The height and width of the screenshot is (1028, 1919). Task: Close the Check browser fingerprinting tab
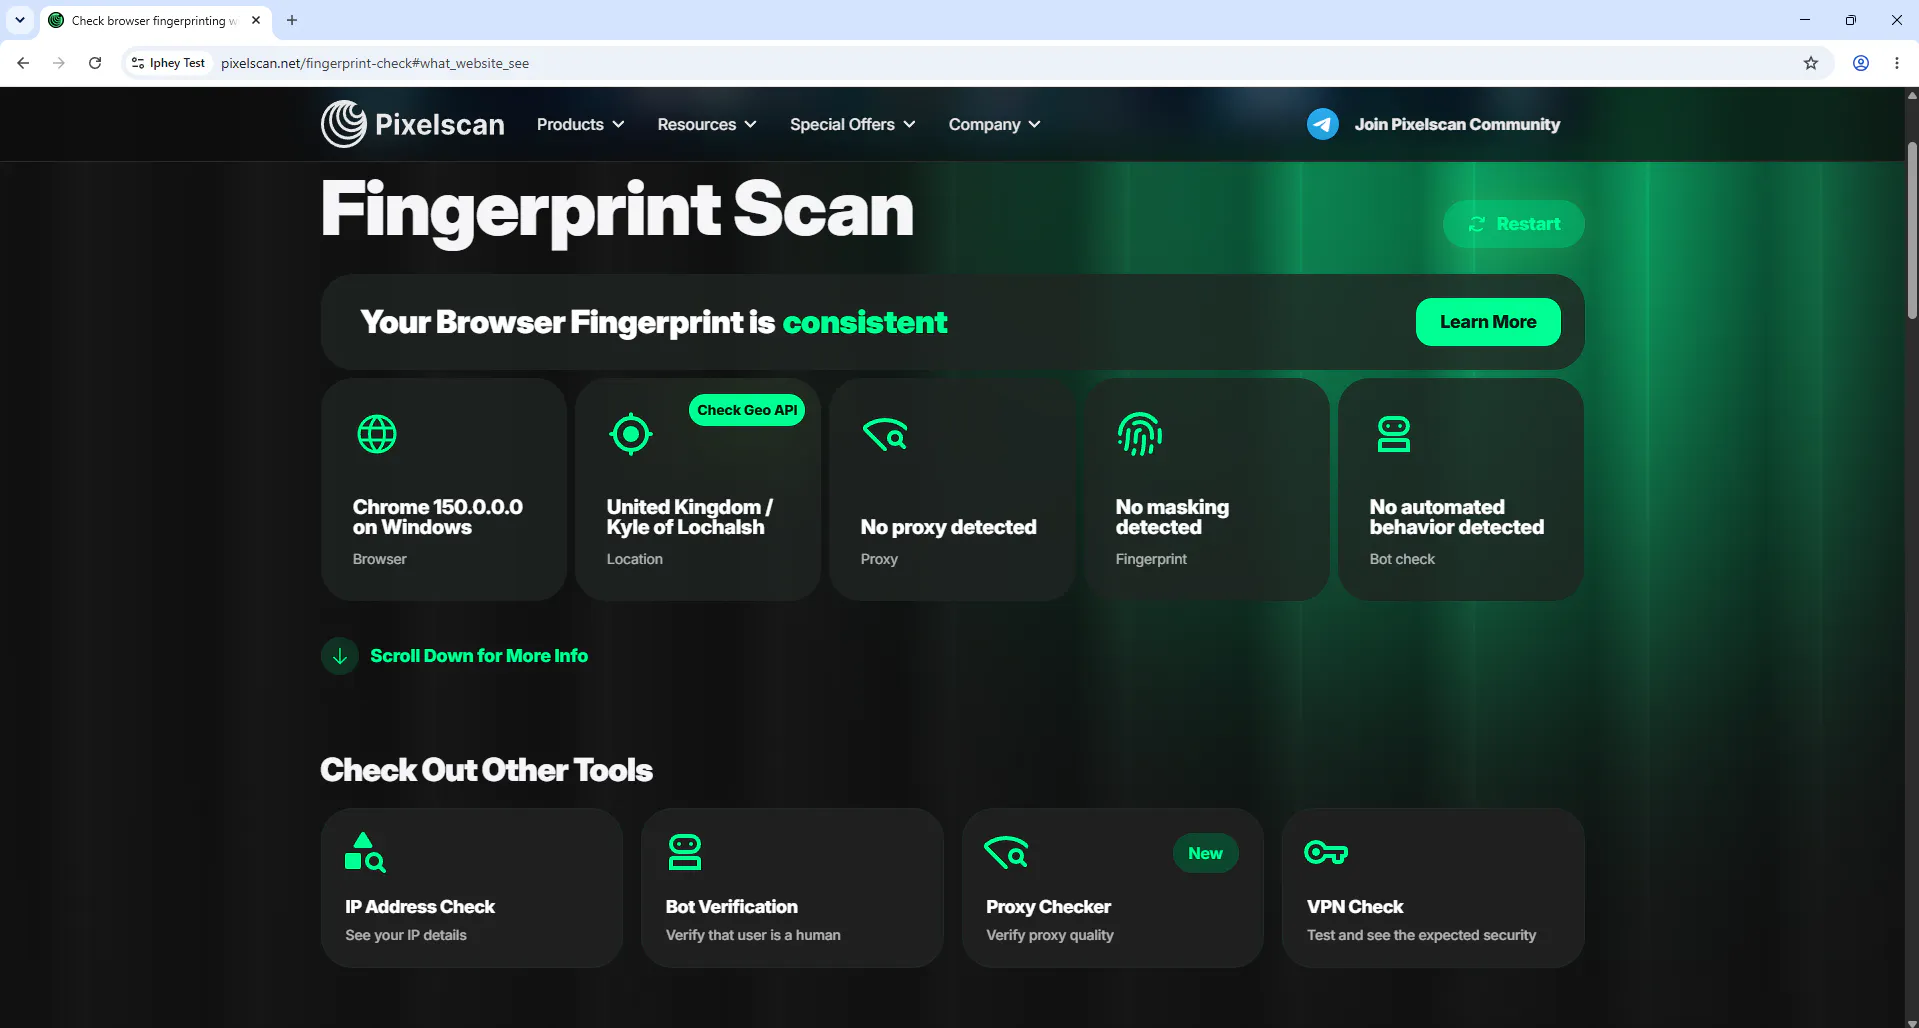[x=256, y=20]
